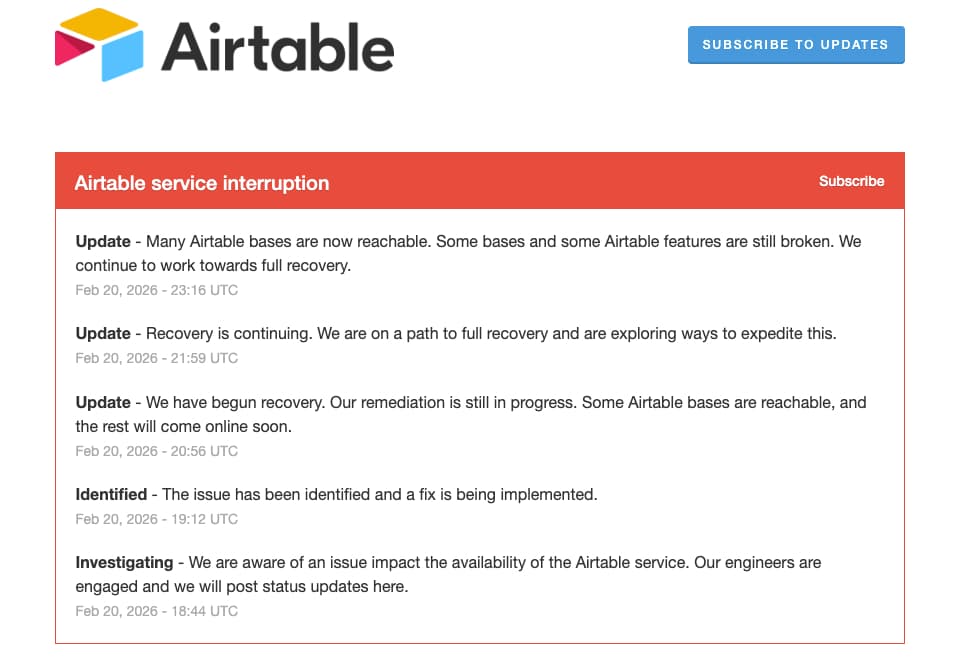Image resolution: width=964 pixels, height=658 pixels.
Task: Click the Update label about bases now reachable
Action: coord(103,241)
